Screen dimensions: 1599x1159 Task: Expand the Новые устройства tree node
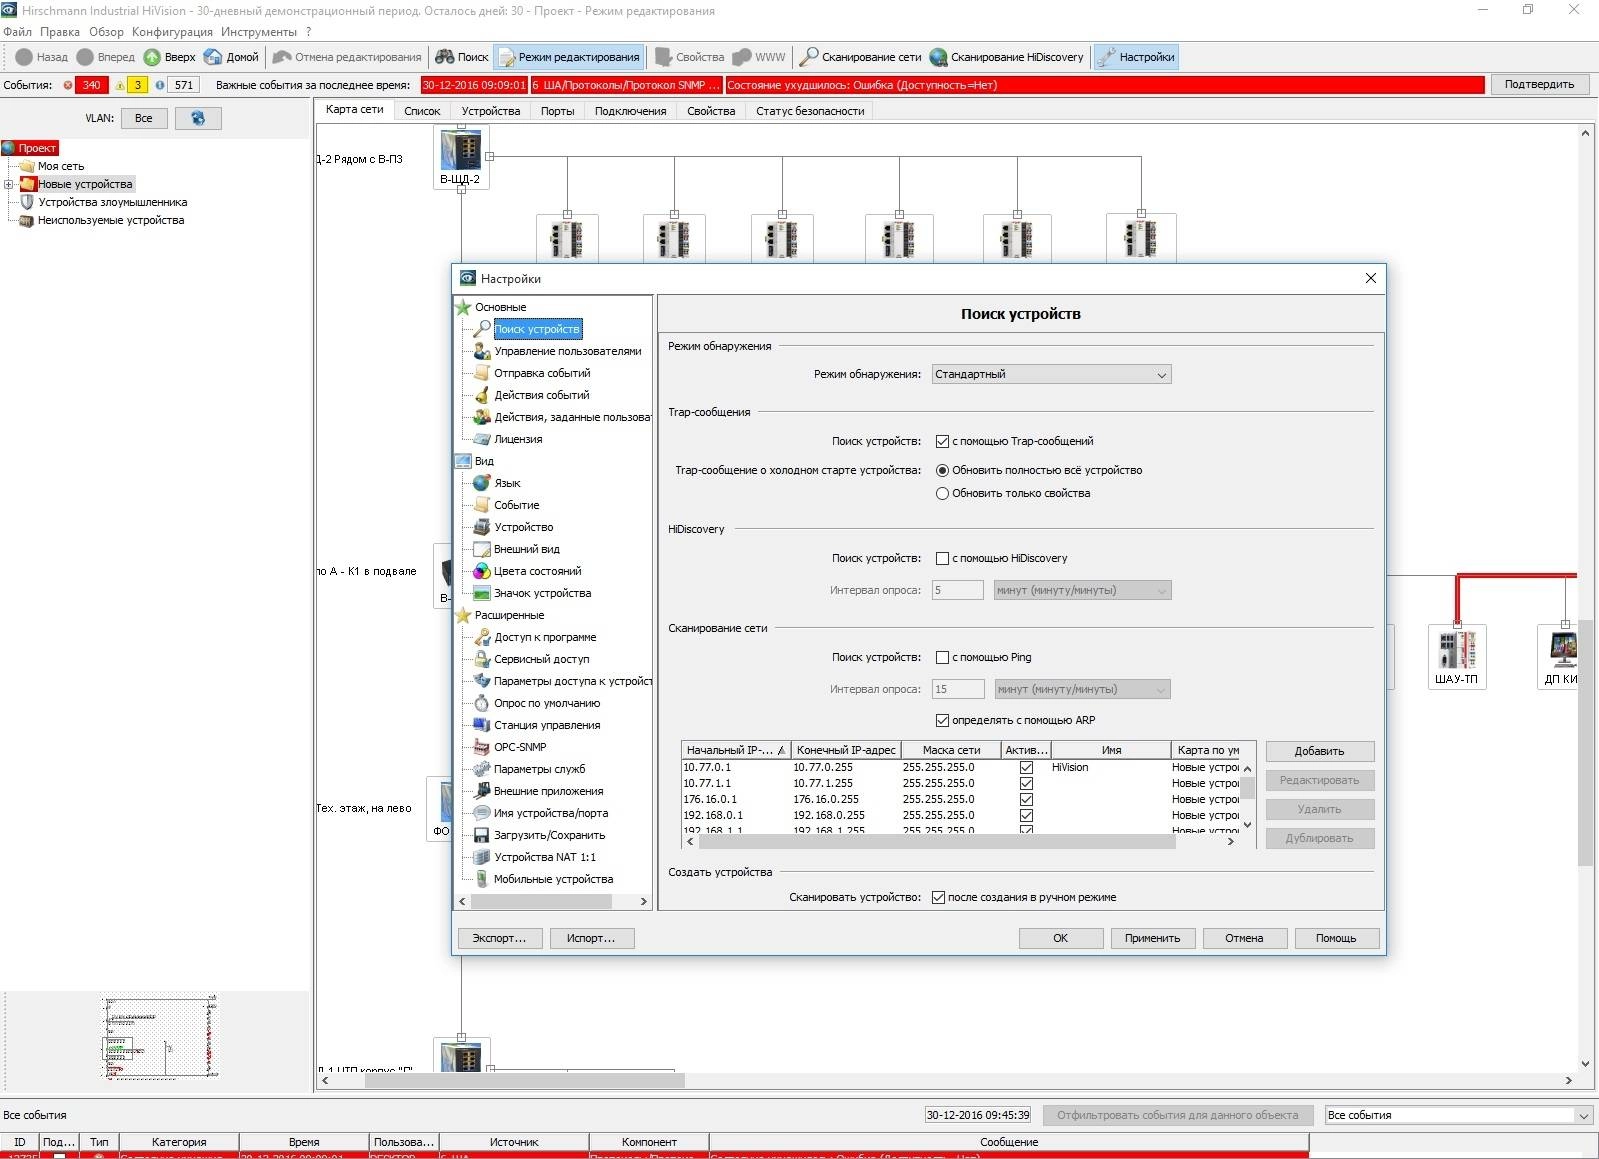pos(8,184)
